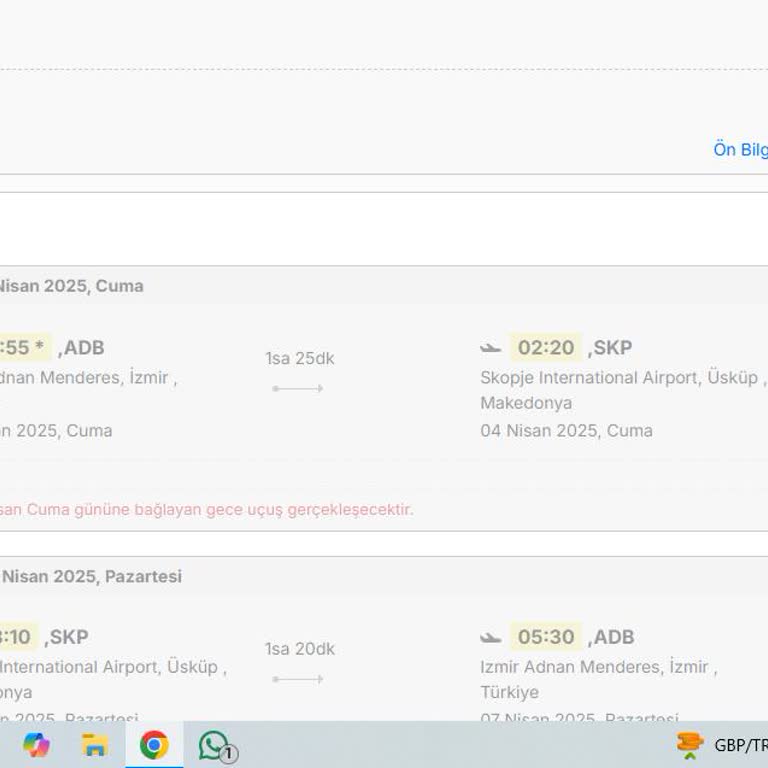Click the ,ADB arrival code beside 05:30

coord(611,637)
